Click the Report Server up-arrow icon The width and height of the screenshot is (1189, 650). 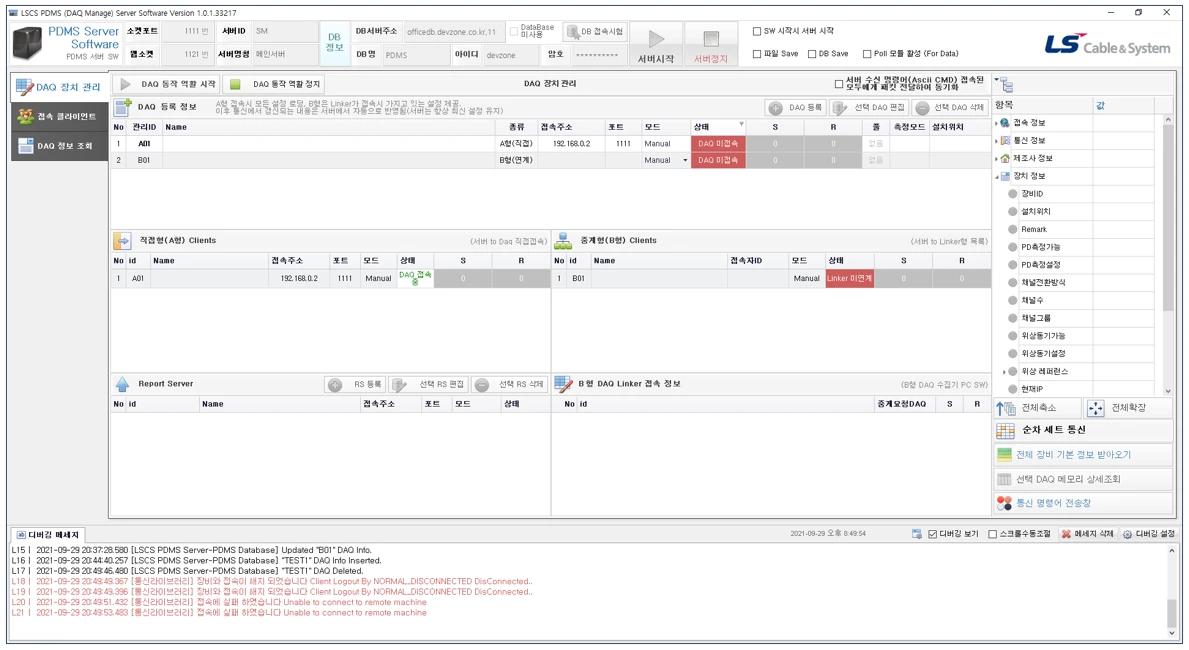tap(122, 385)
